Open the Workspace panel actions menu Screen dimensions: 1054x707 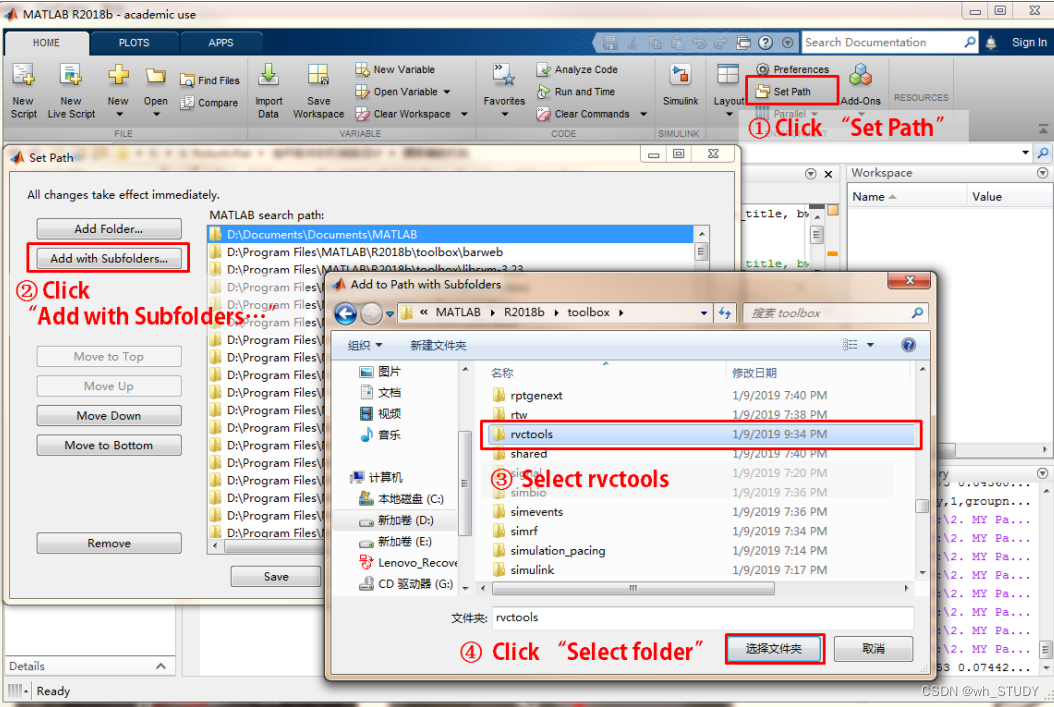point(1042,173)
